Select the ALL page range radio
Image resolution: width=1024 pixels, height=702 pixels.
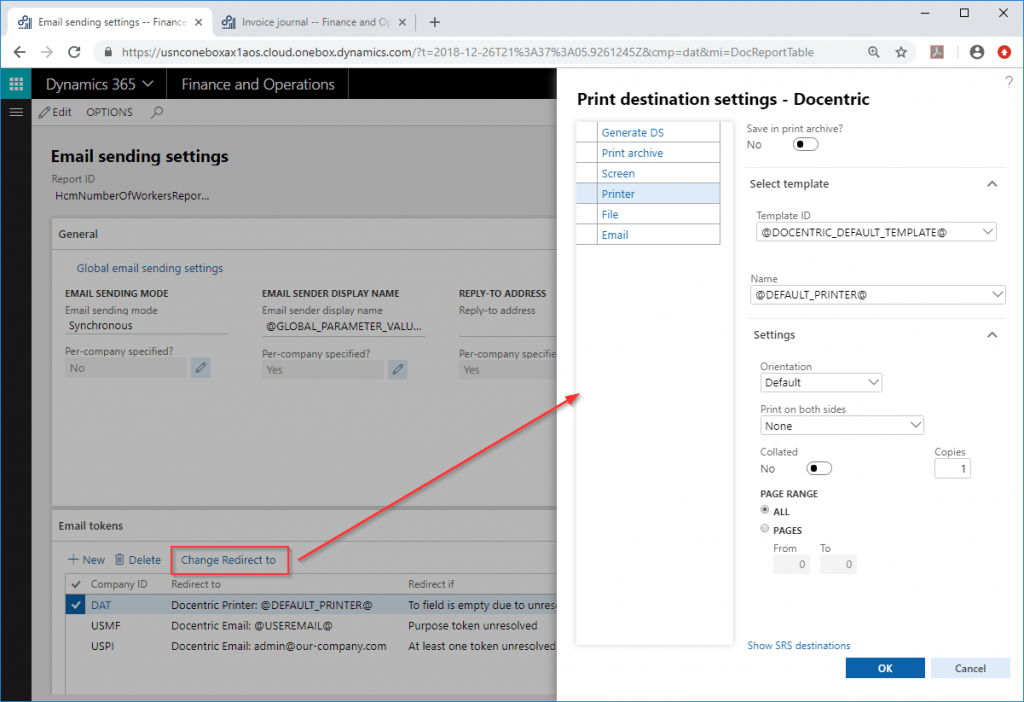(765, 509)
